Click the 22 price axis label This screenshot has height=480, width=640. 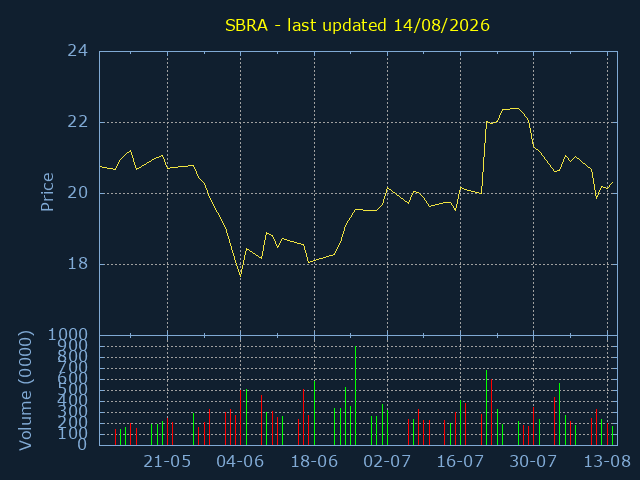coord(78,122)
